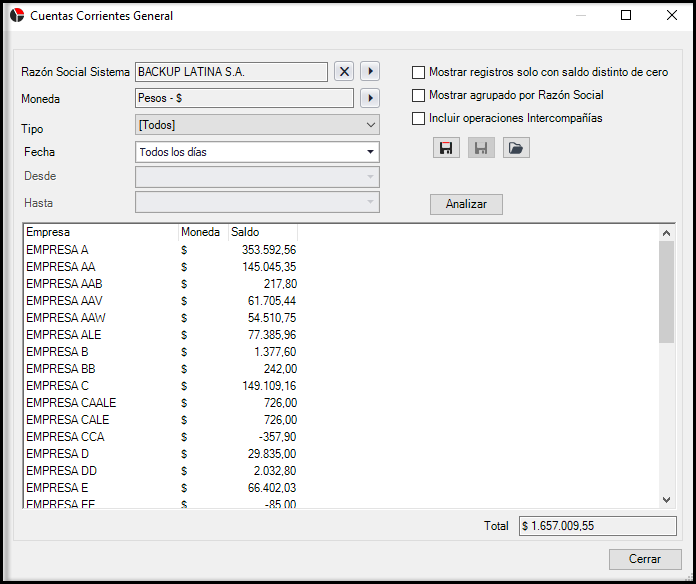Select the EMPRESA AA row
The height and width of the screenshot is (584, 696).
pyautogui.click(x=161, y=267)
